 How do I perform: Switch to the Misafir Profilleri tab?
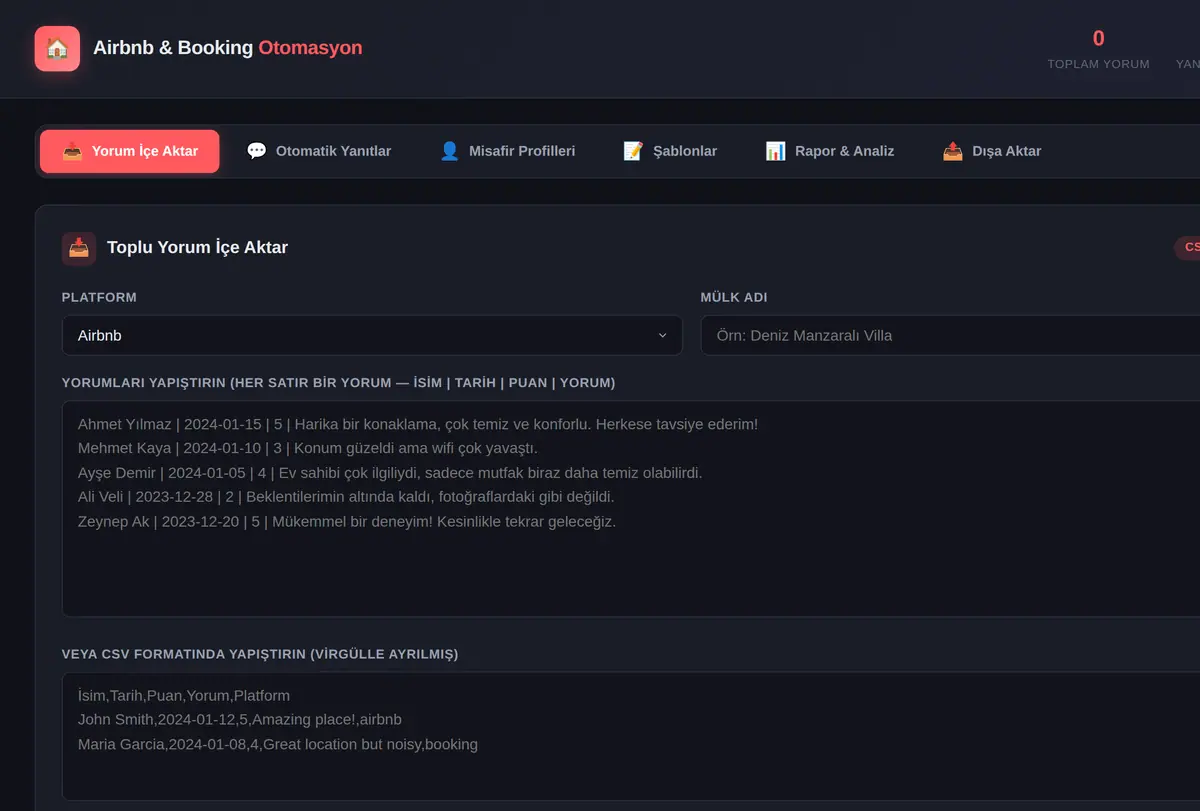(508, 151)
